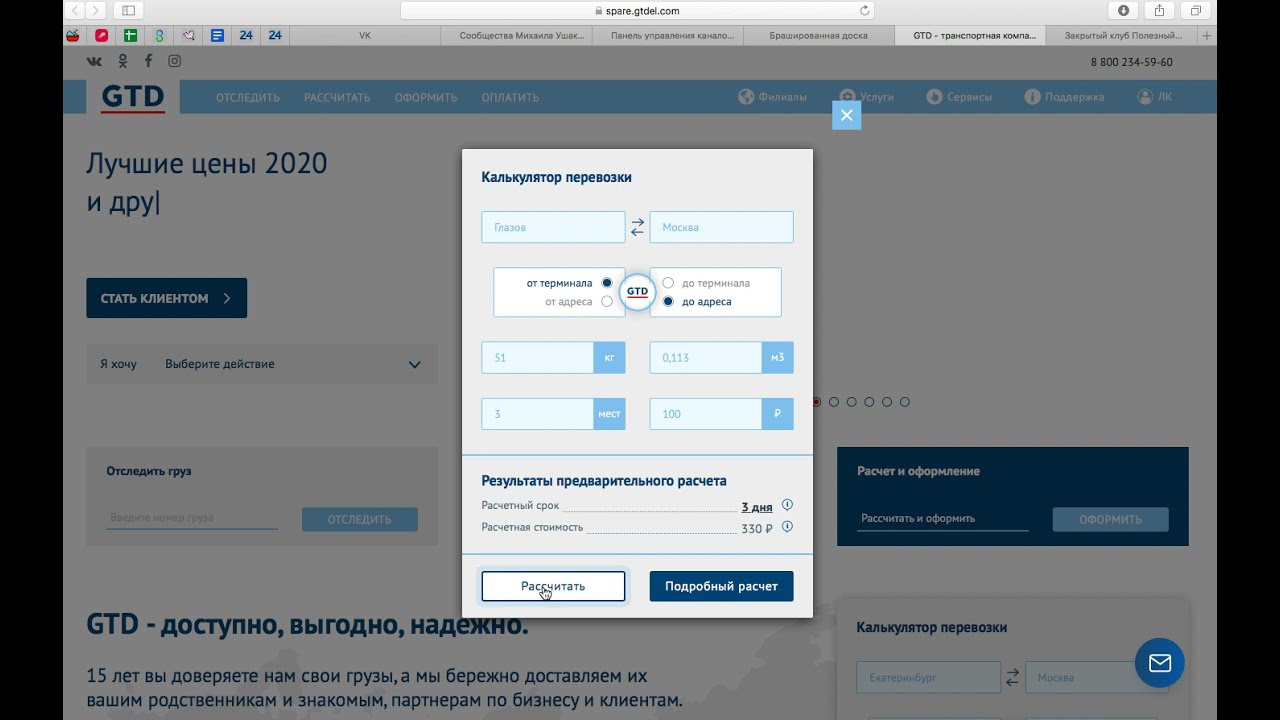Click 'Подробный расчет' button

721,586
